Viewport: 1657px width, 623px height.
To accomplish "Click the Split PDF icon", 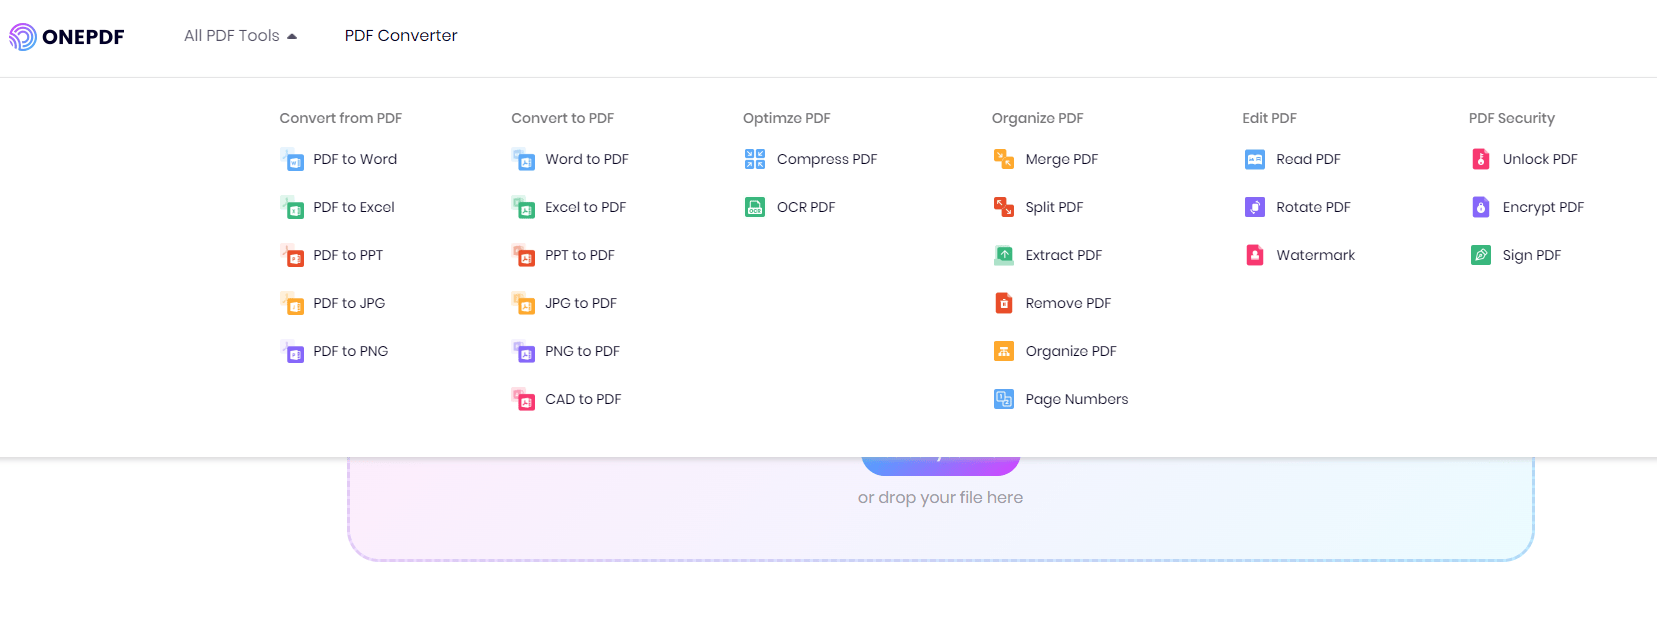I will point(1004,207).
